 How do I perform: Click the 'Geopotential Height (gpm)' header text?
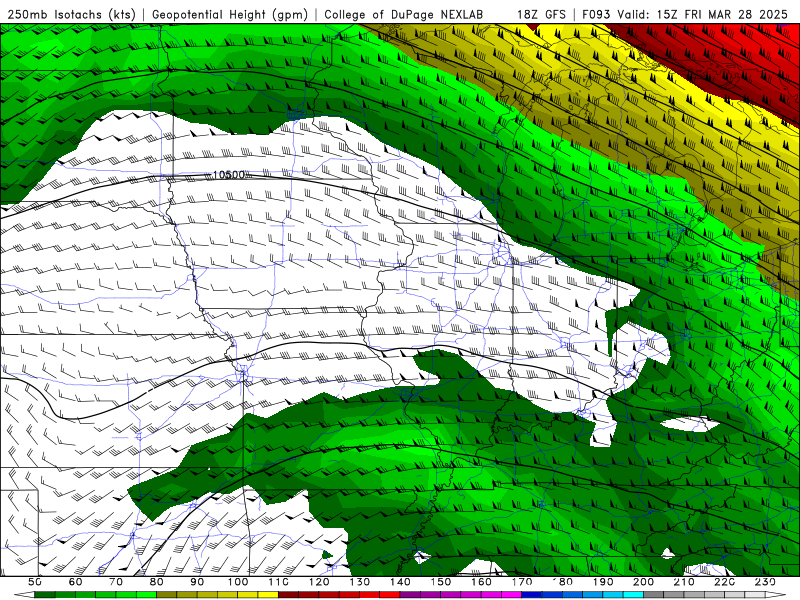point(230,15)
